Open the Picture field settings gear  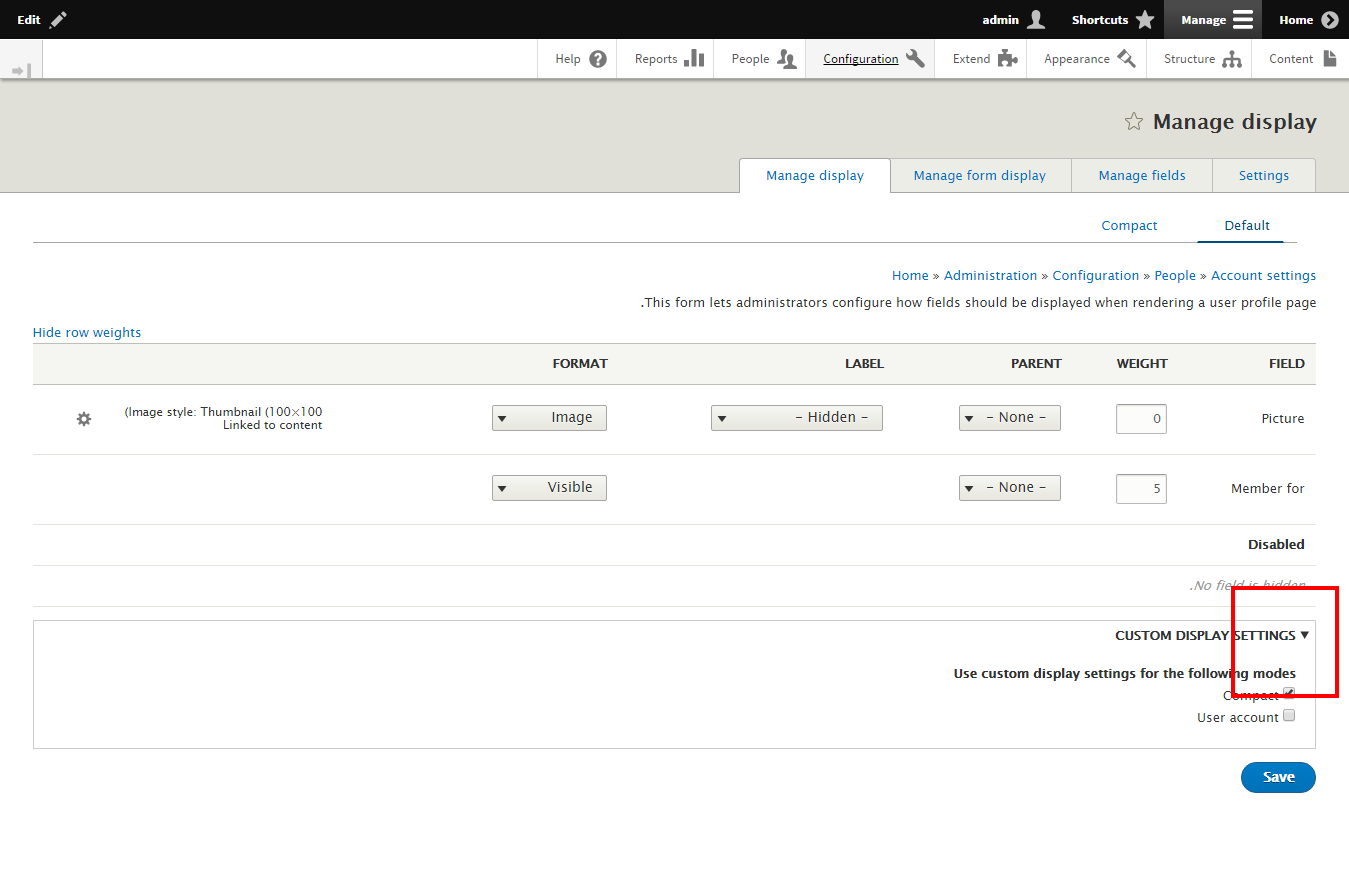pos(83,419)
